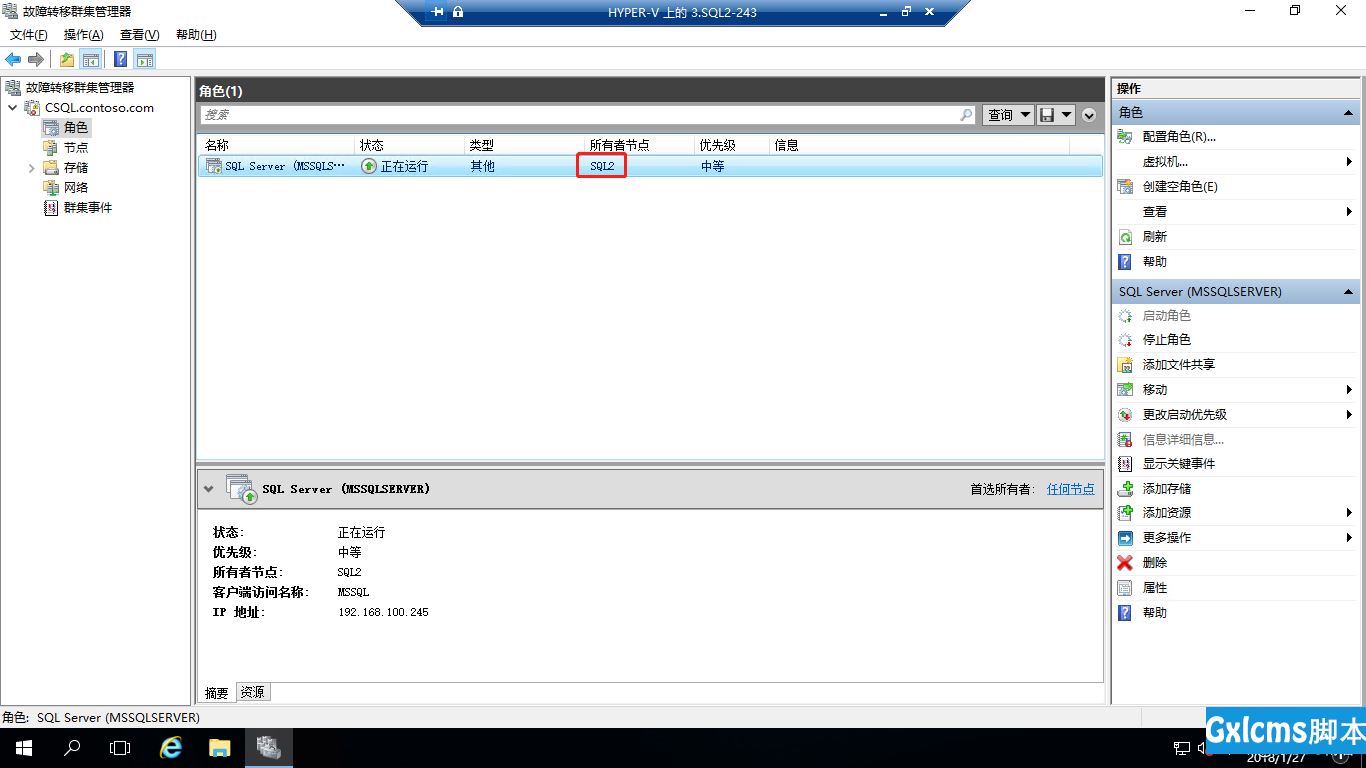Sort by 状态 column header
Screen dimensions: 1366x768
click(410, 145)
